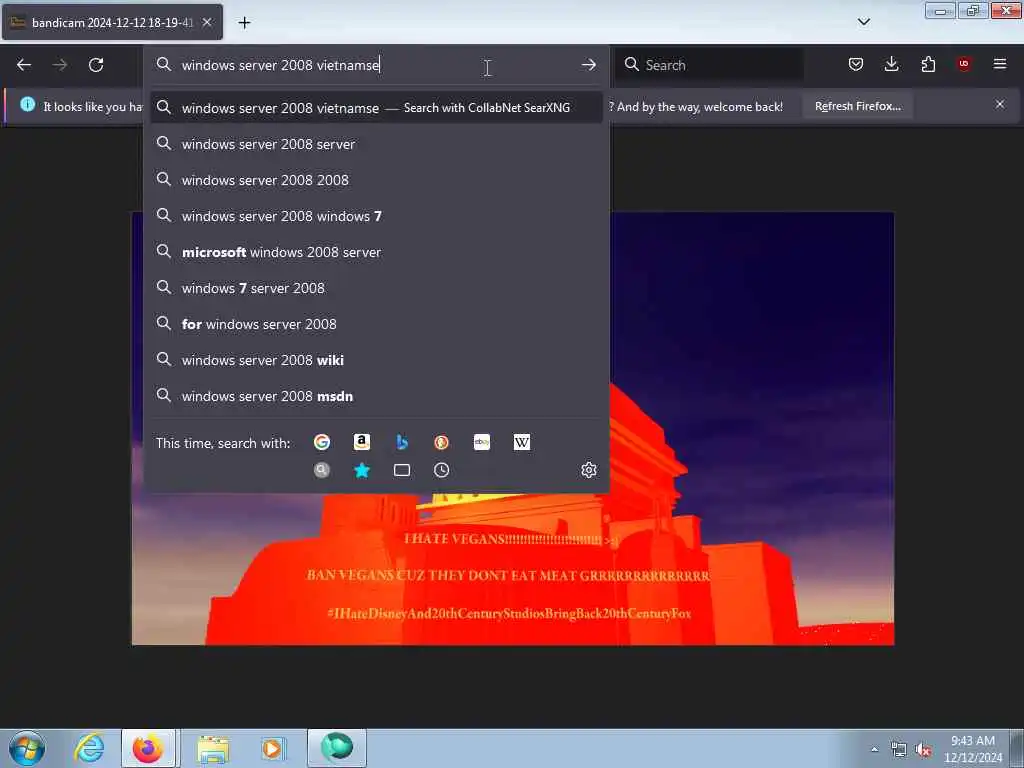Select suggestion for windows server 2008
Viewport: 1024px width, 768px height.
(x=376, y=324)
